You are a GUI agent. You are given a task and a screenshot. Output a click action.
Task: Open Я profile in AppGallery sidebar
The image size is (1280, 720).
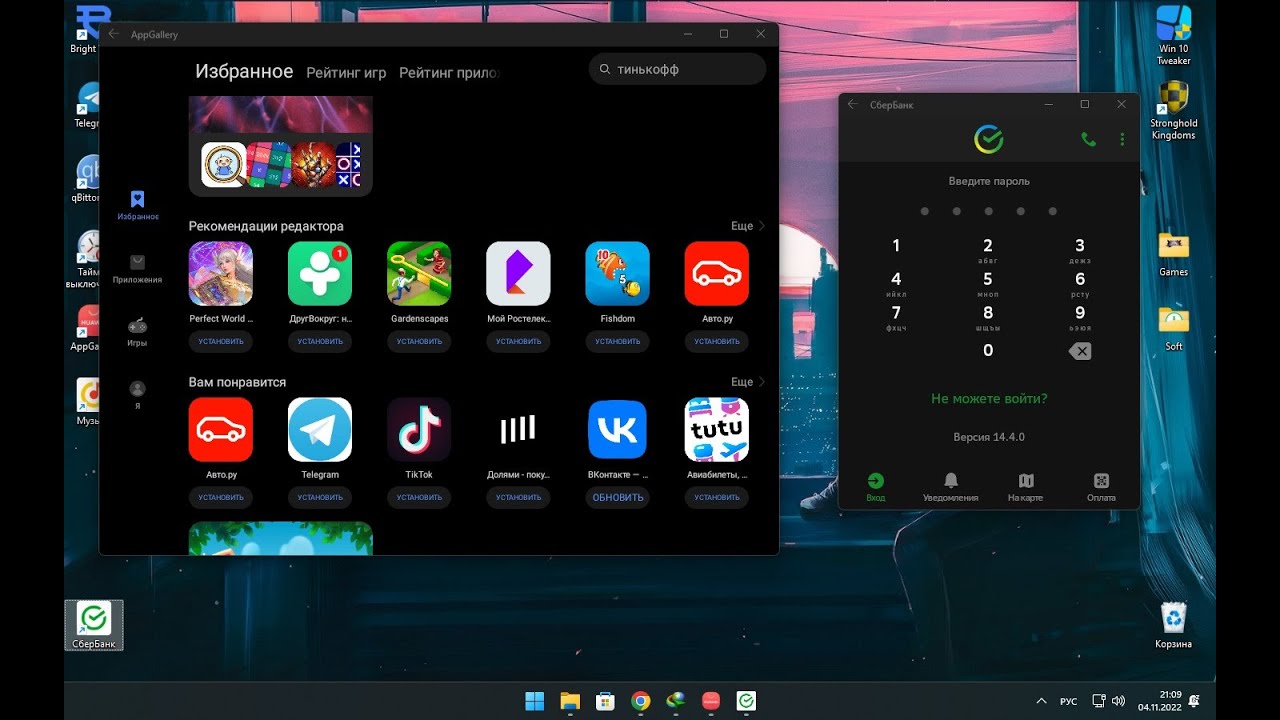(138, 395)
